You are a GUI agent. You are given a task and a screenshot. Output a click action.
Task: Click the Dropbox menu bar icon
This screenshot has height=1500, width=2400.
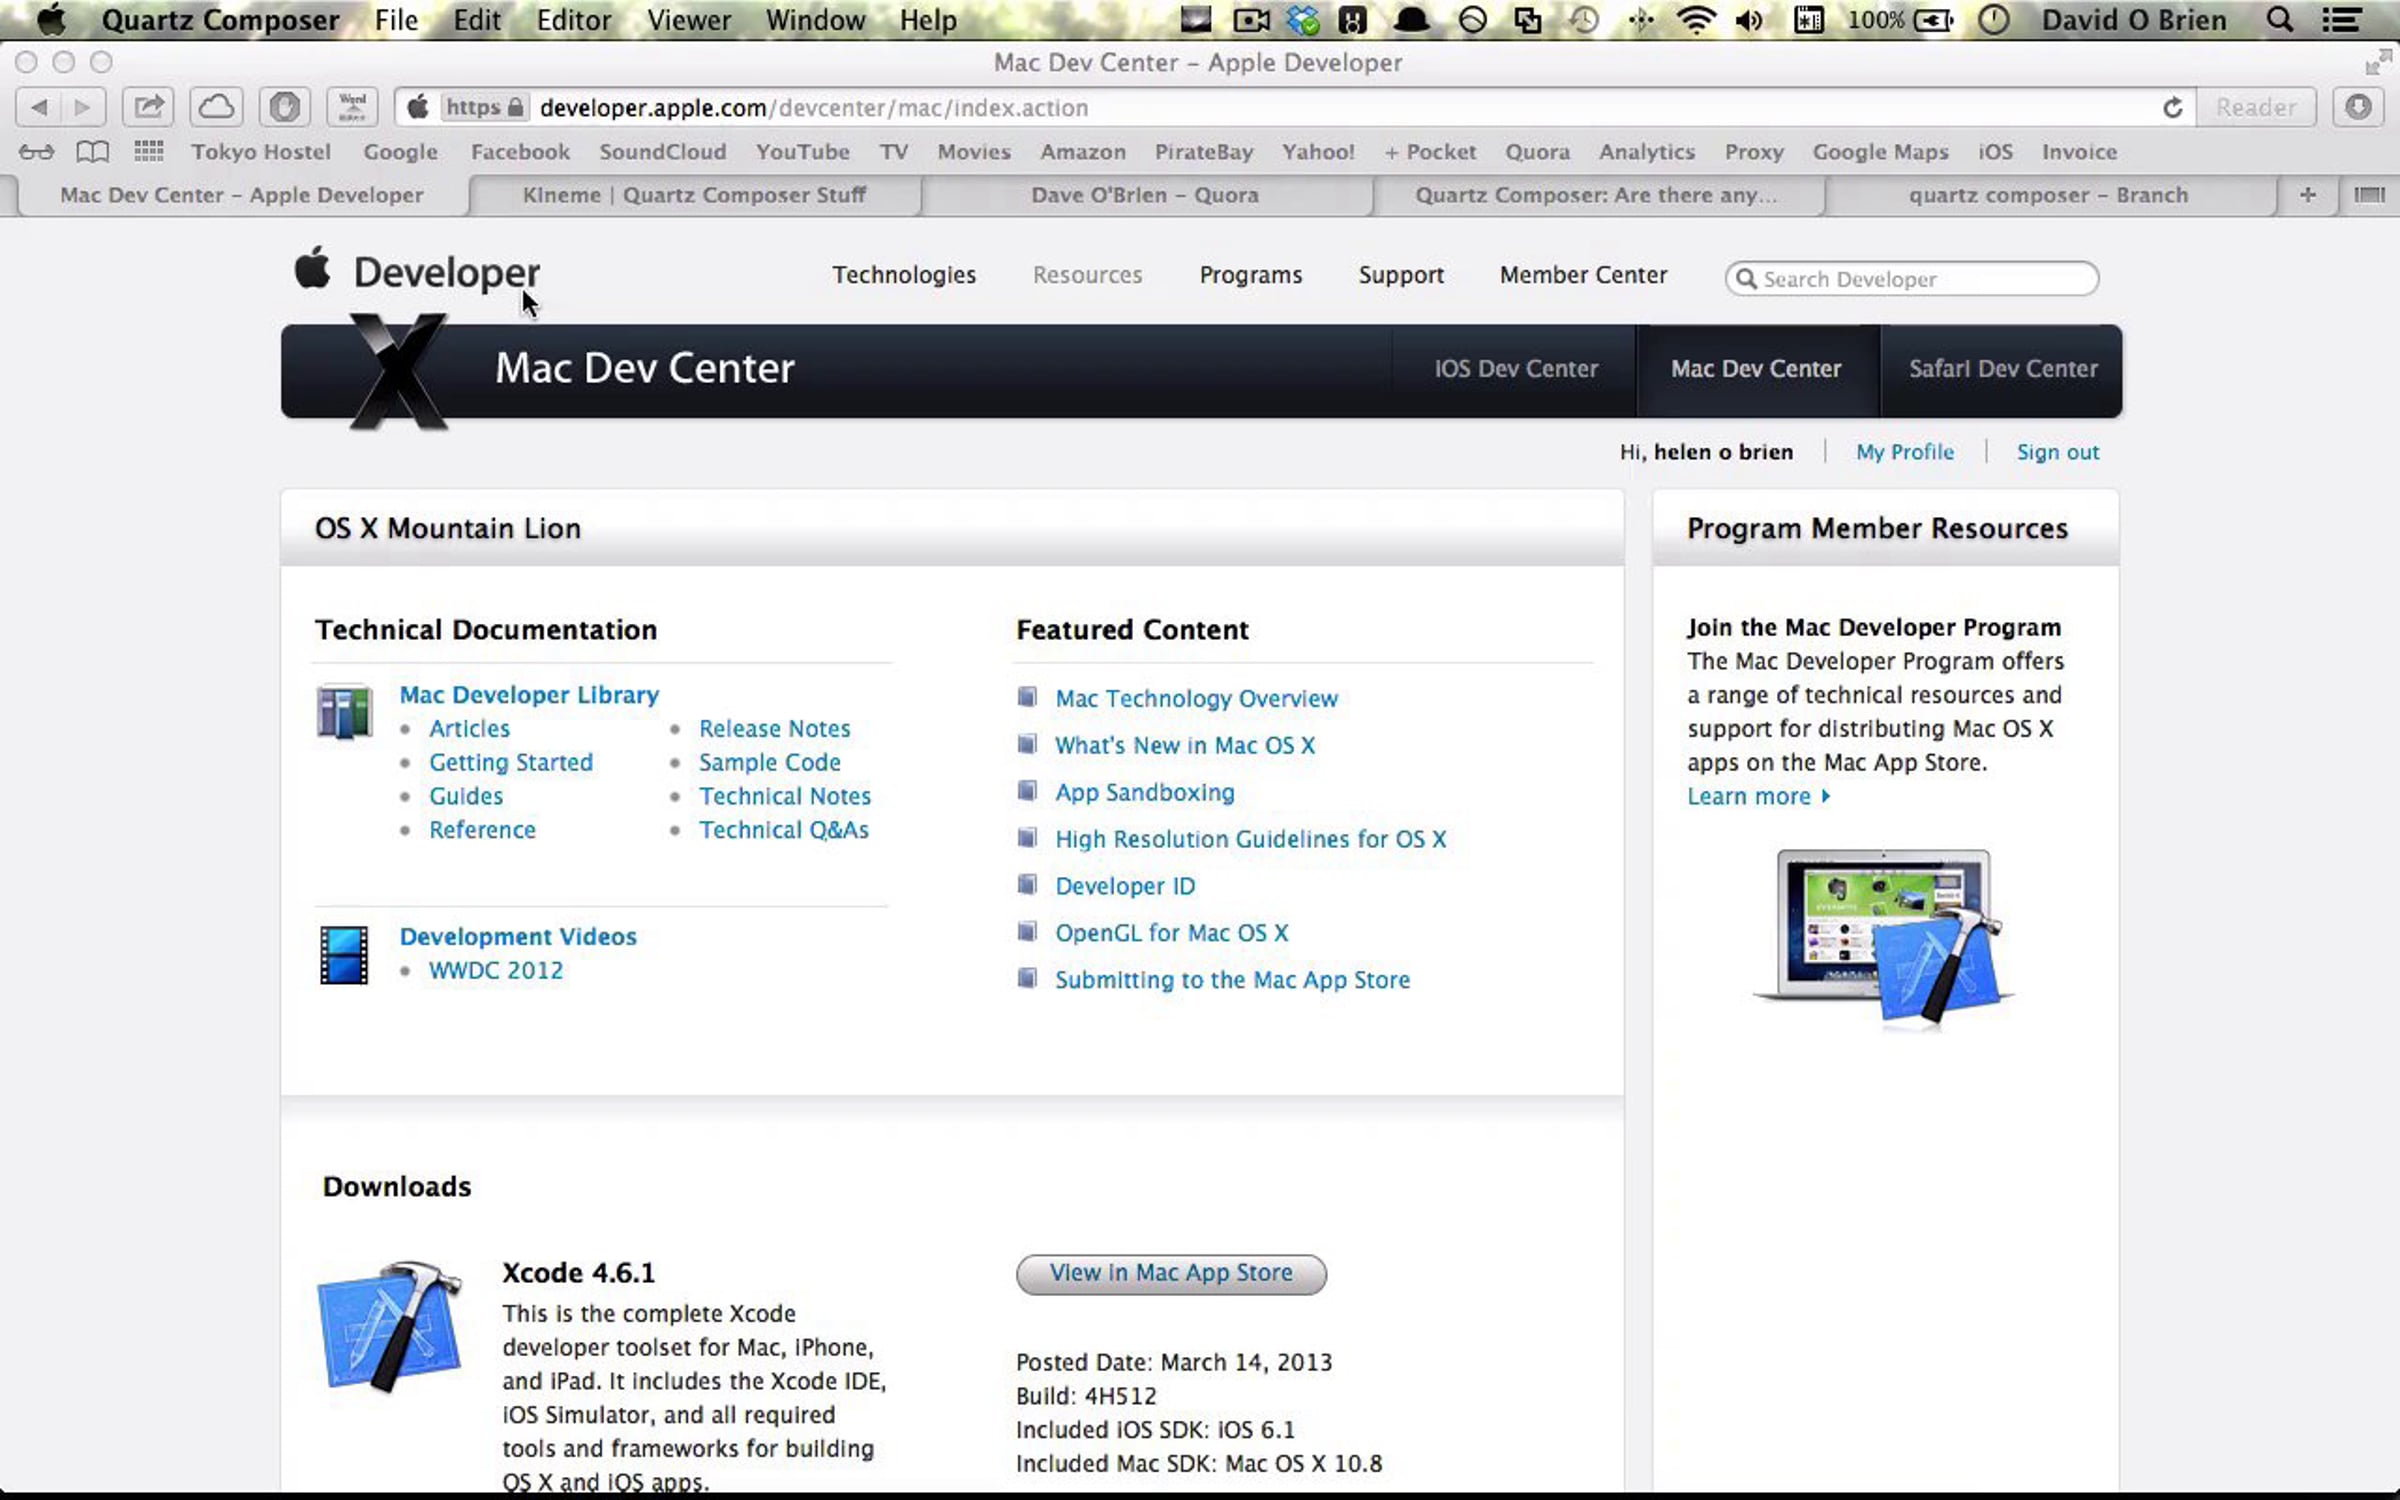coord(1303,20)
